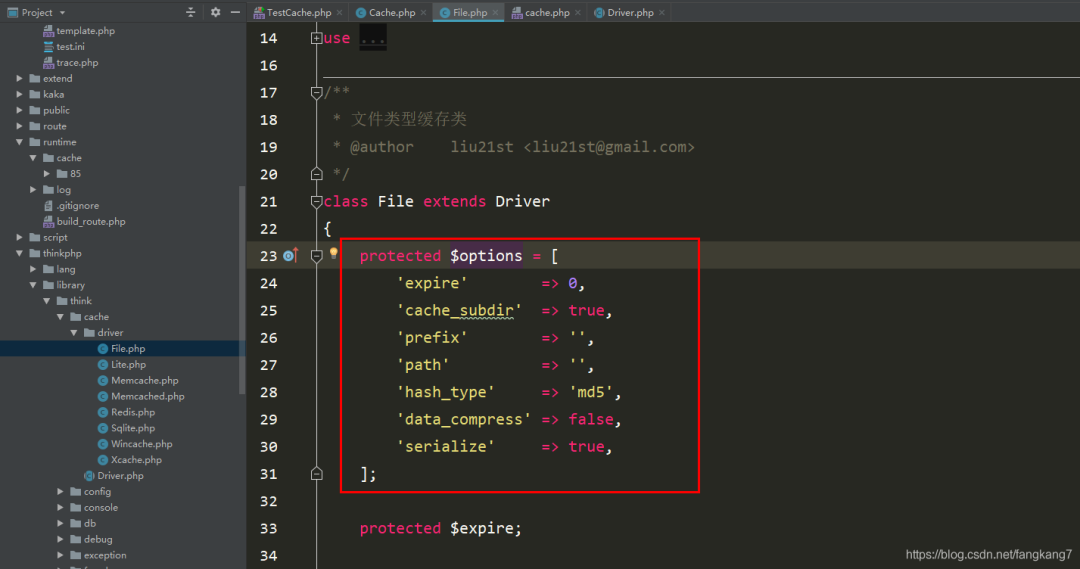
Task: Click the project tree vertical scrollbar
Action: click(x=242, y=289)
